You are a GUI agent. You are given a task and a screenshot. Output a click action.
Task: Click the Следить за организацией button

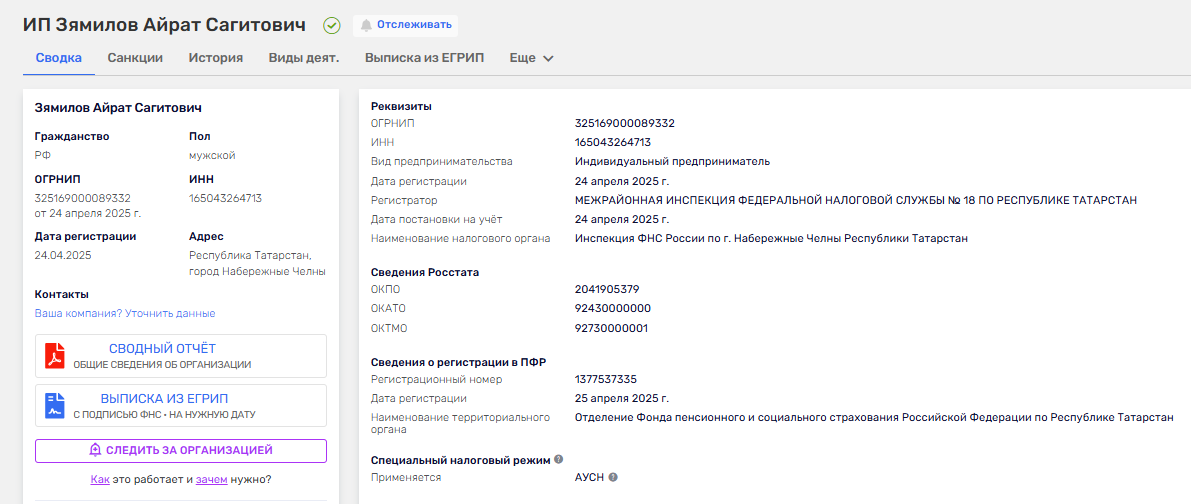(181, 451)
